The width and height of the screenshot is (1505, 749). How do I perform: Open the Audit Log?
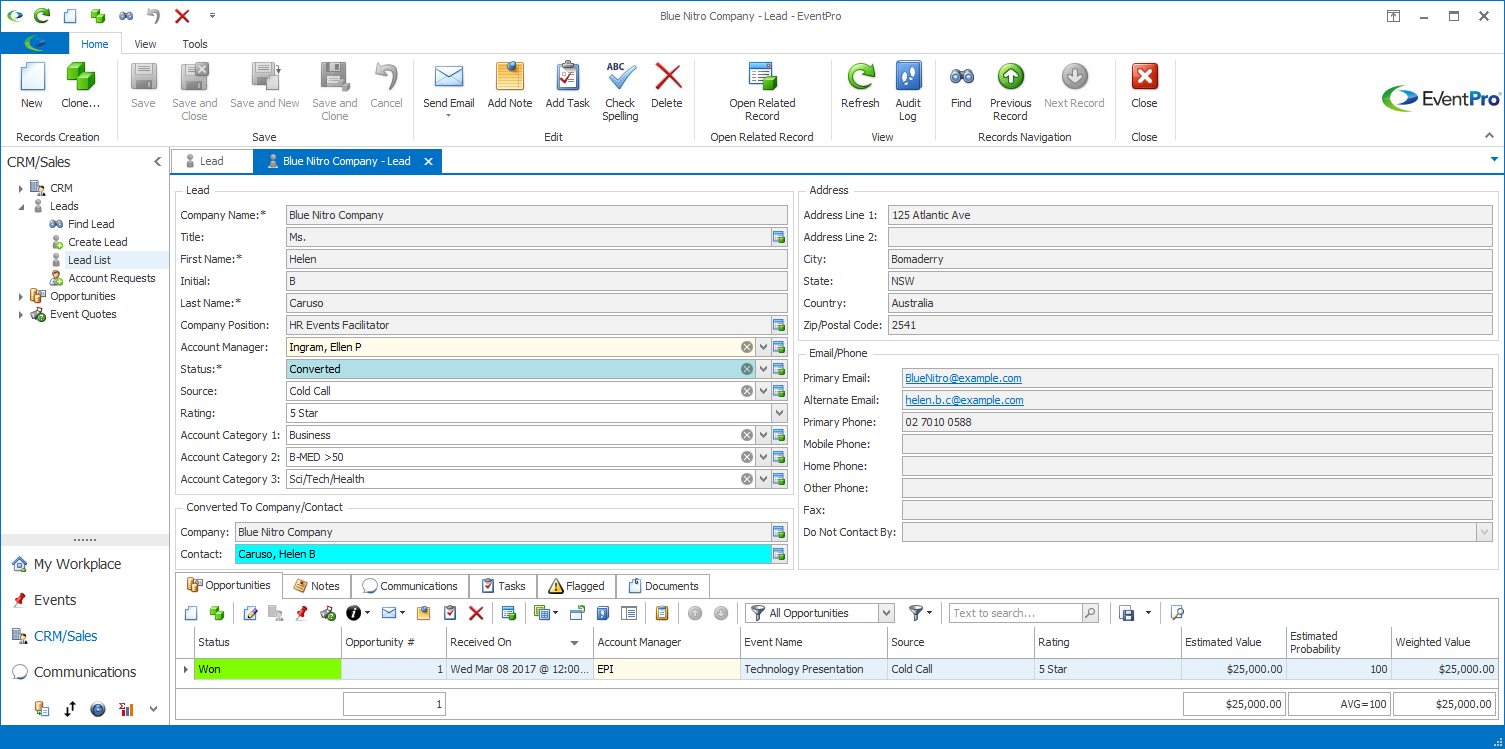coord(908,91)
